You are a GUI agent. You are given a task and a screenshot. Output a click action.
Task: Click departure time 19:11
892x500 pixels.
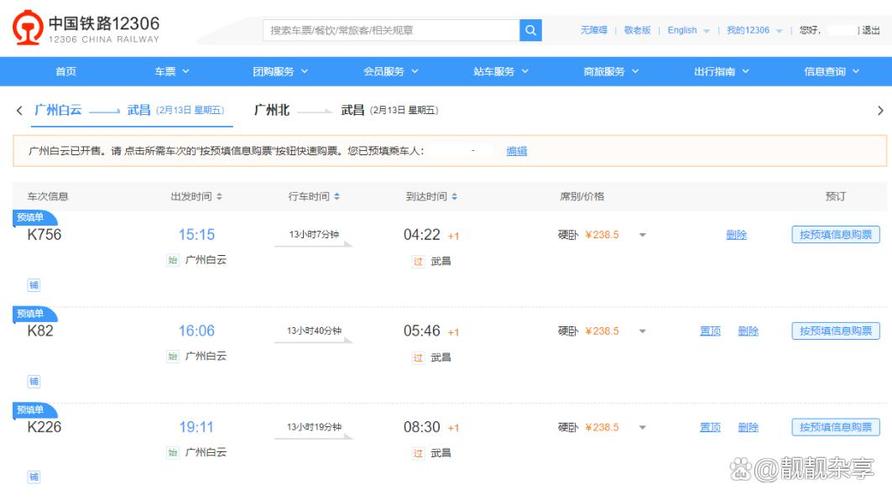point(197,427)
